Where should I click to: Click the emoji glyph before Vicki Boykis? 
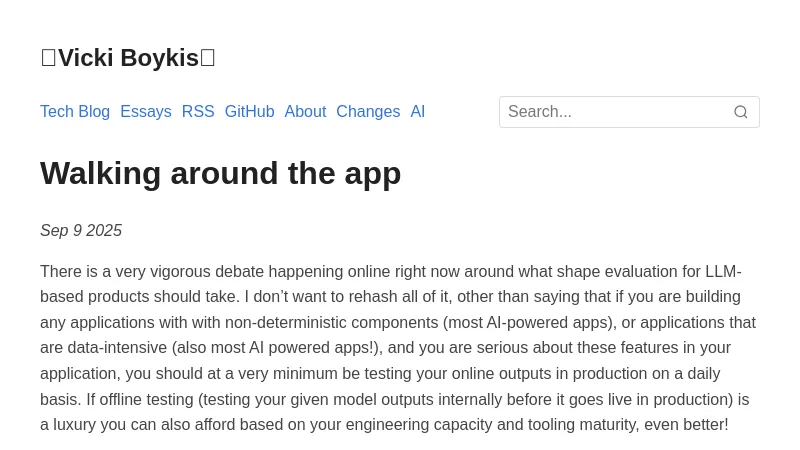48,58
